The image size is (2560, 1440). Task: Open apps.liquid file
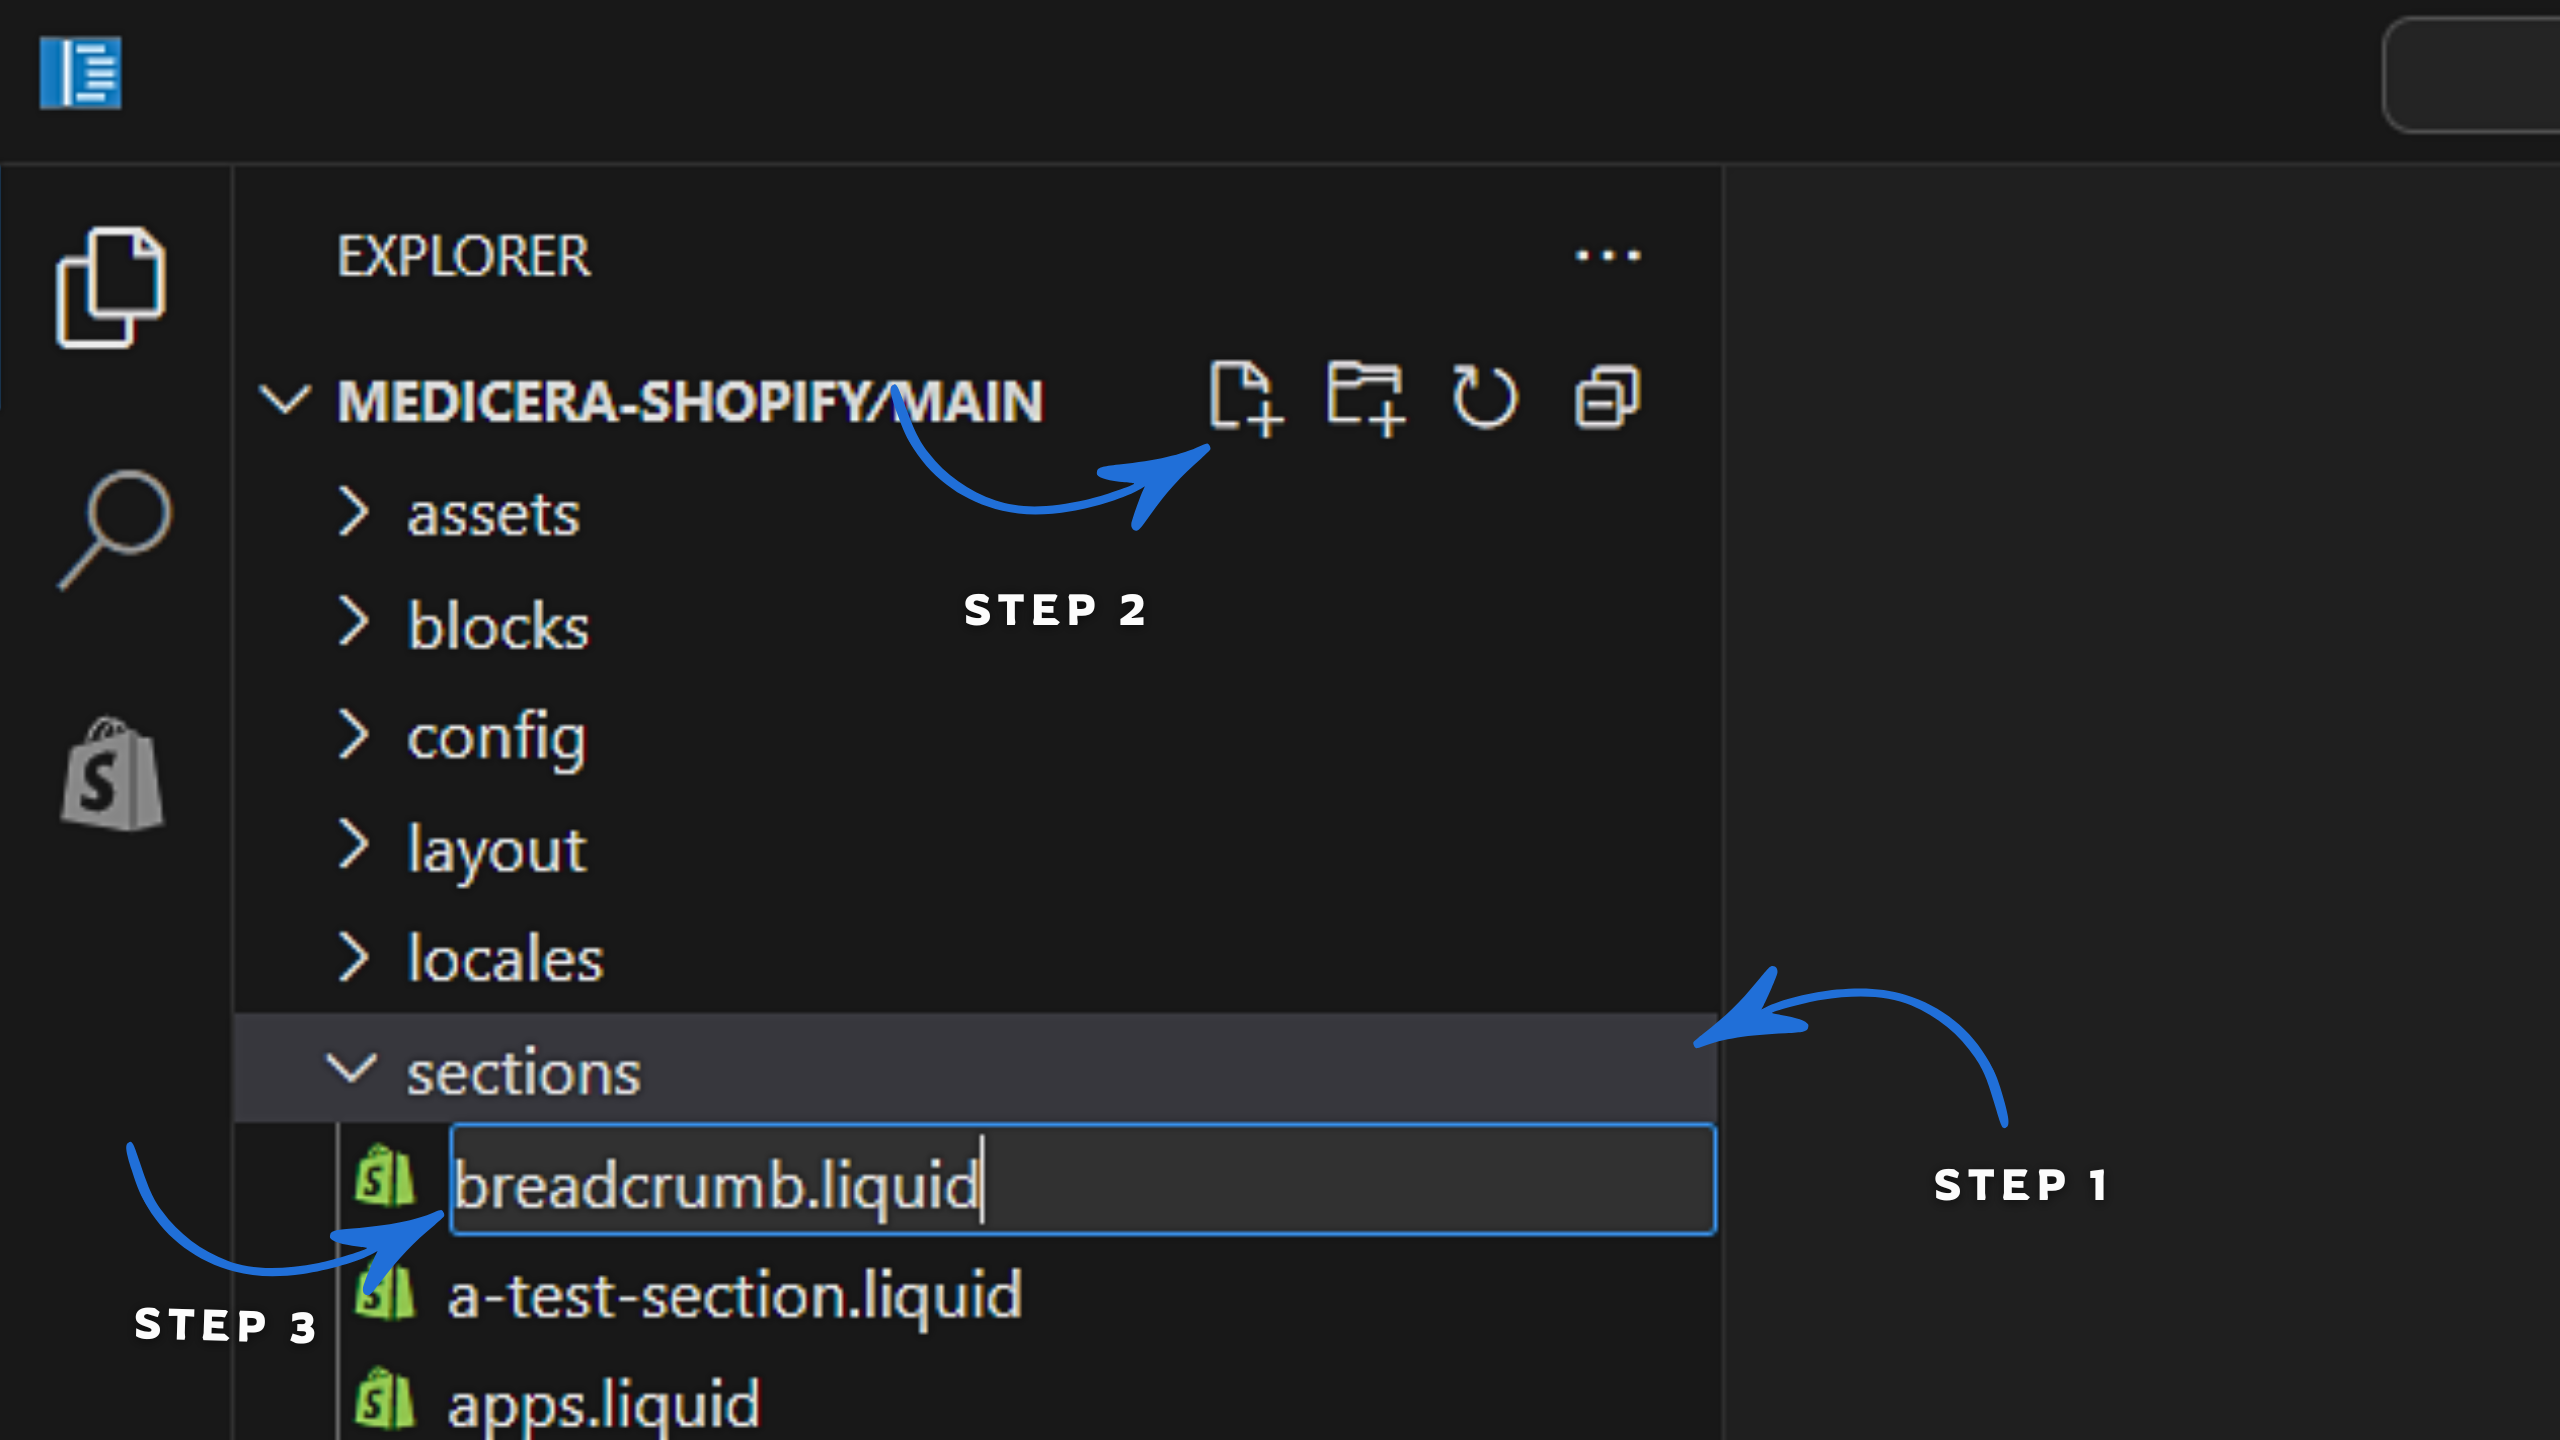point(604,1404)
